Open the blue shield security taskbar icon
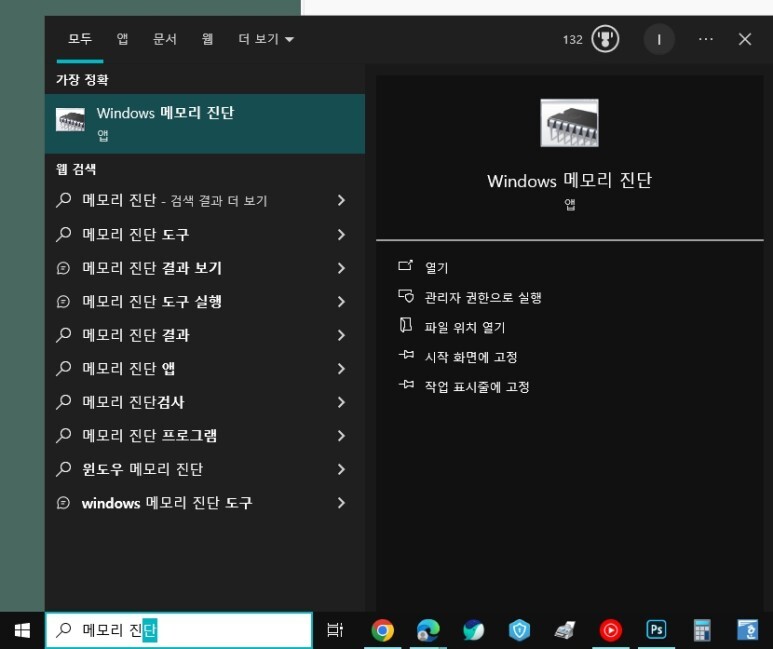Image resolution: width=773 pixels, height=649 pixels. (x=519, y=630)
